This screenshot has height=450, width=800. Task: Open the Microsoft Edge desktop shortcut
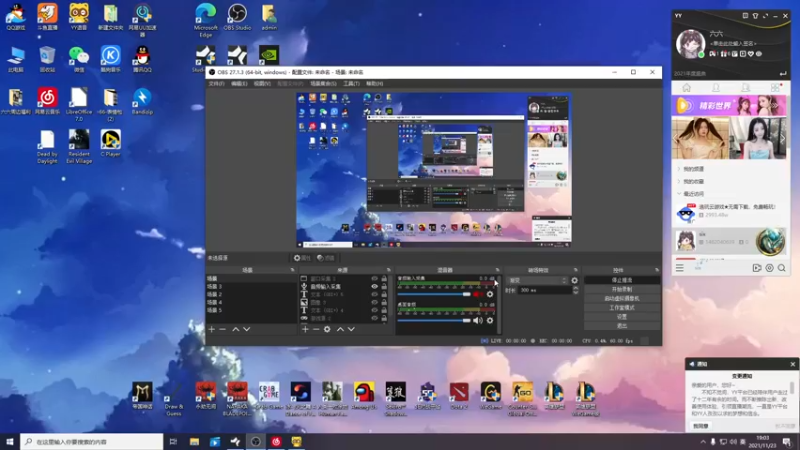point(206,20)
